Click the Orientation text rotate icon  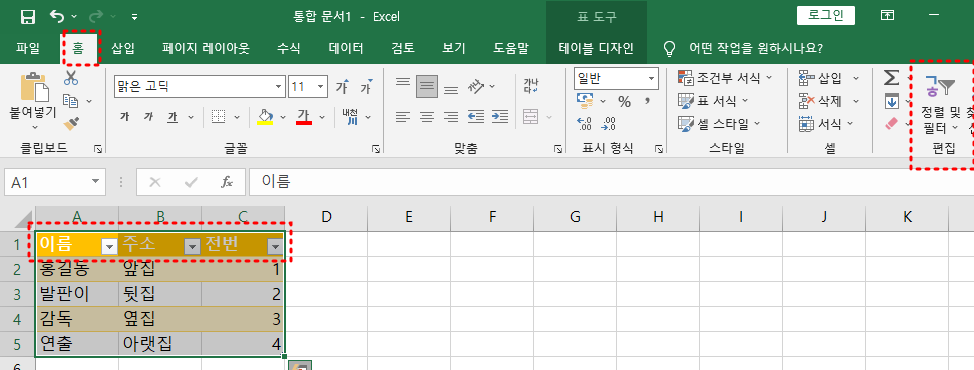tap(476, 86)
